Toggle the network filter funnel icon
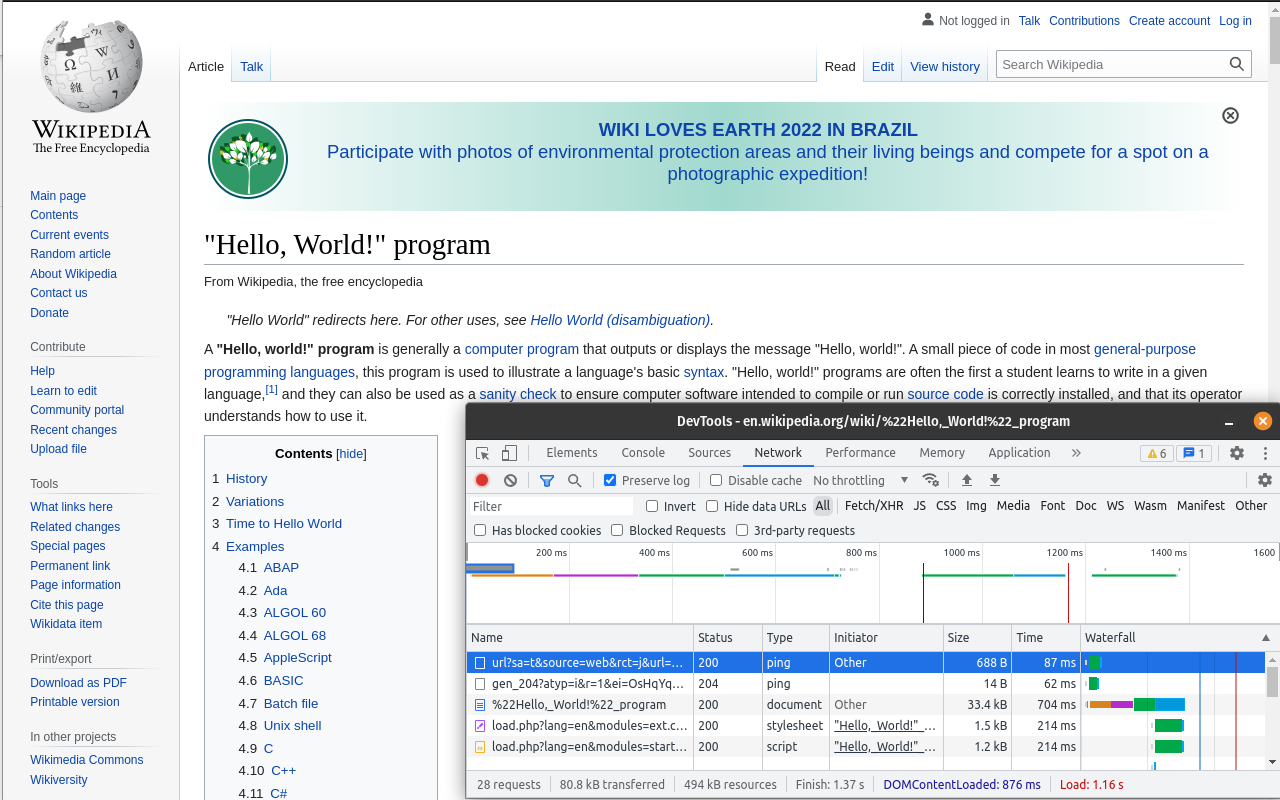The height and width of the screenshot is (800, 1280). [x=547, y=480]
